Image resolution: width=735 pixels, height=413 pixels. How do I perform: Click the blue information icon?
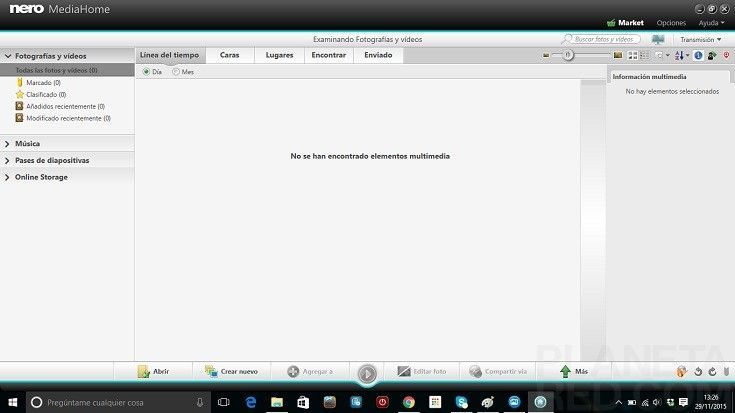coord(698,55)
